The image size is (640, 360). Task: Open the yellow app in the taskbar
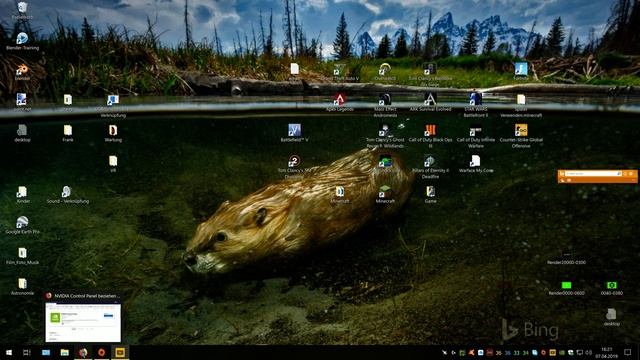(120, 352)
